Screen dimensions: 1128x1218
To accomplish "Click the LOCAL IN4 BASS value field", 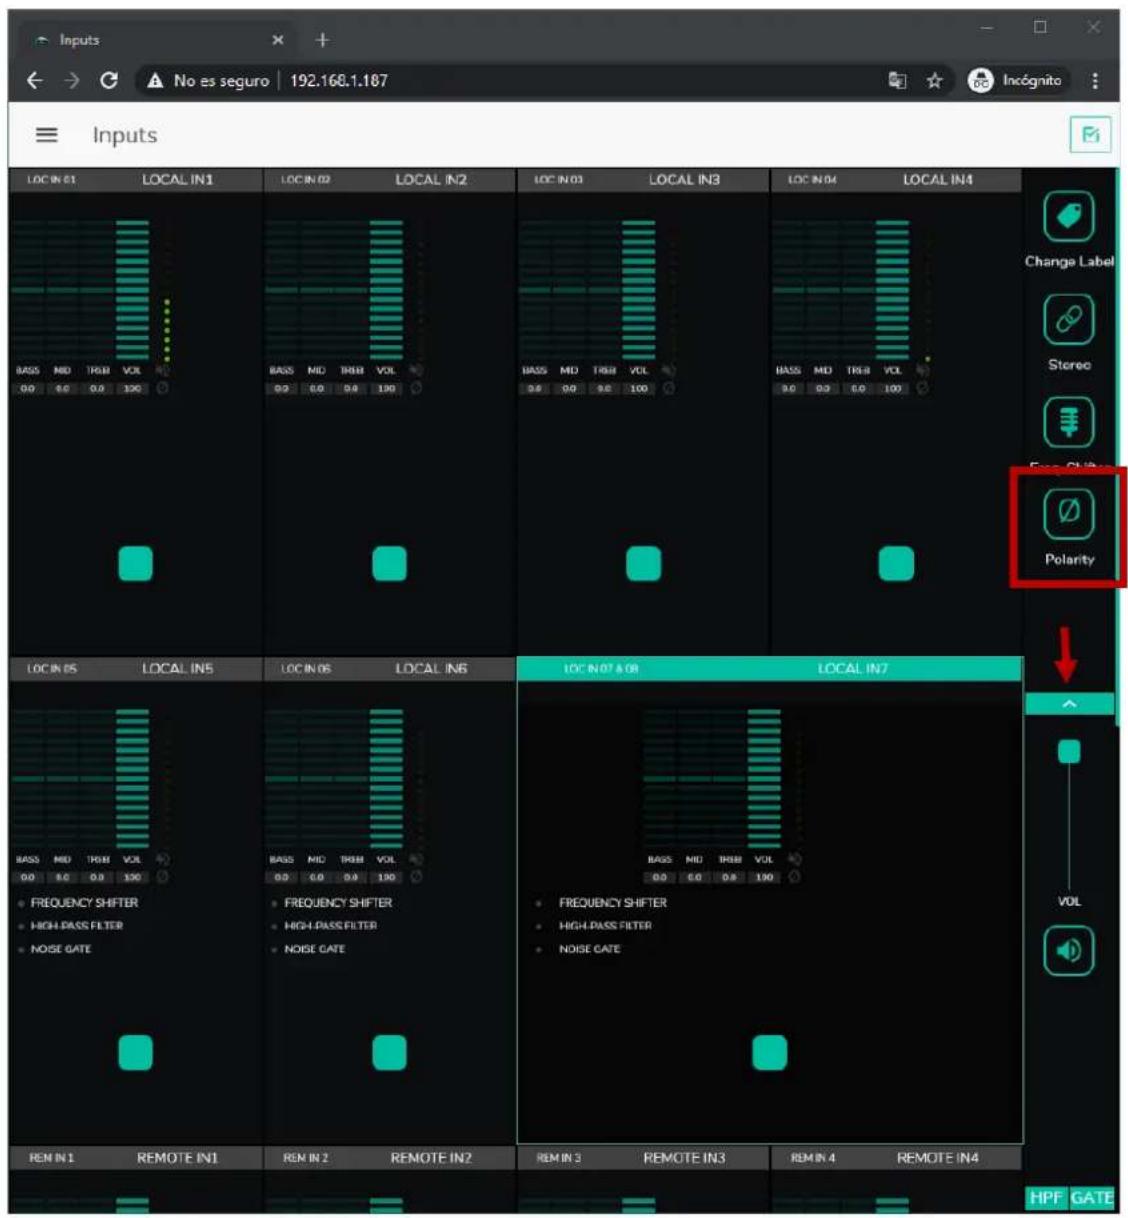I will 788,388.
